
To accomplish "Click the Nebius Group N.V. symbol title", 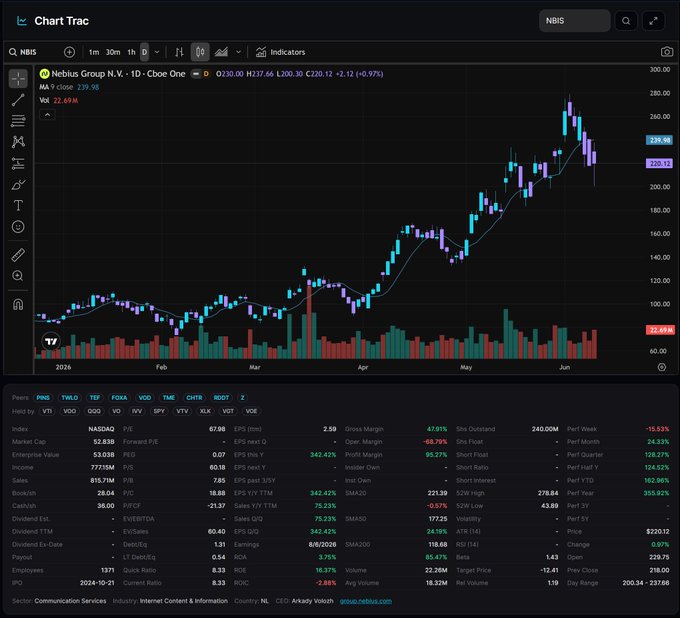I will 118,74.
